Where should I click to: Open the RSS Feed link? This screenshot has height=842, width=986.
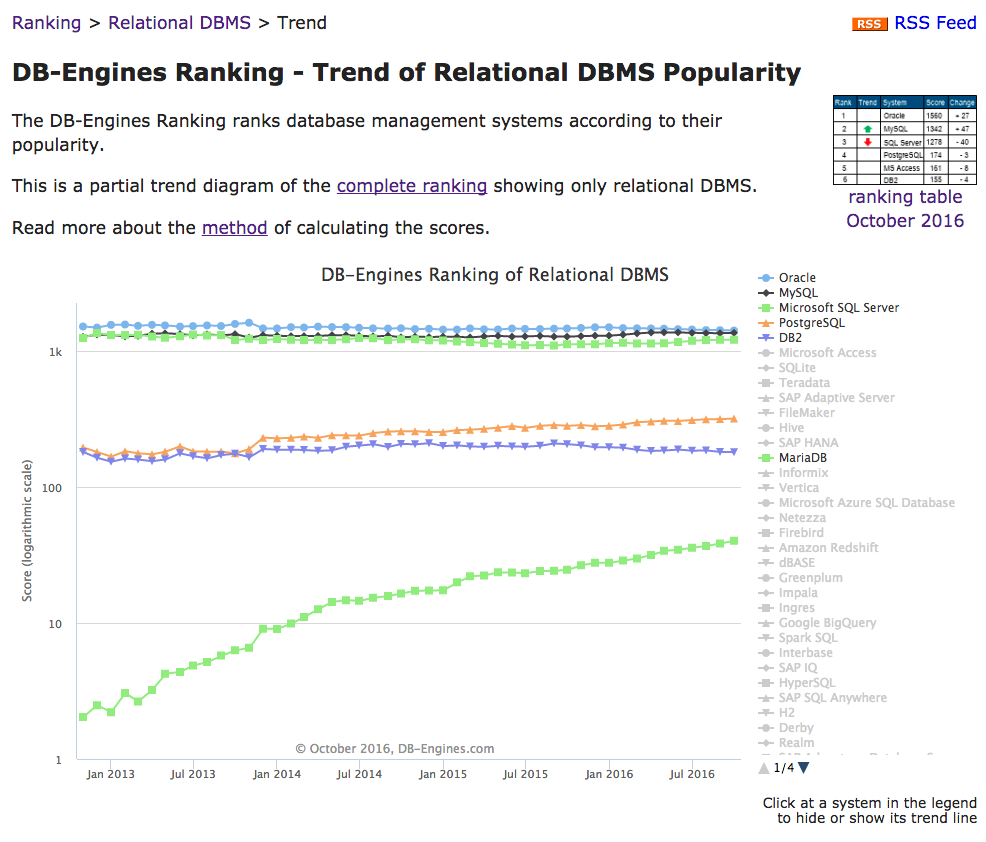935,23
